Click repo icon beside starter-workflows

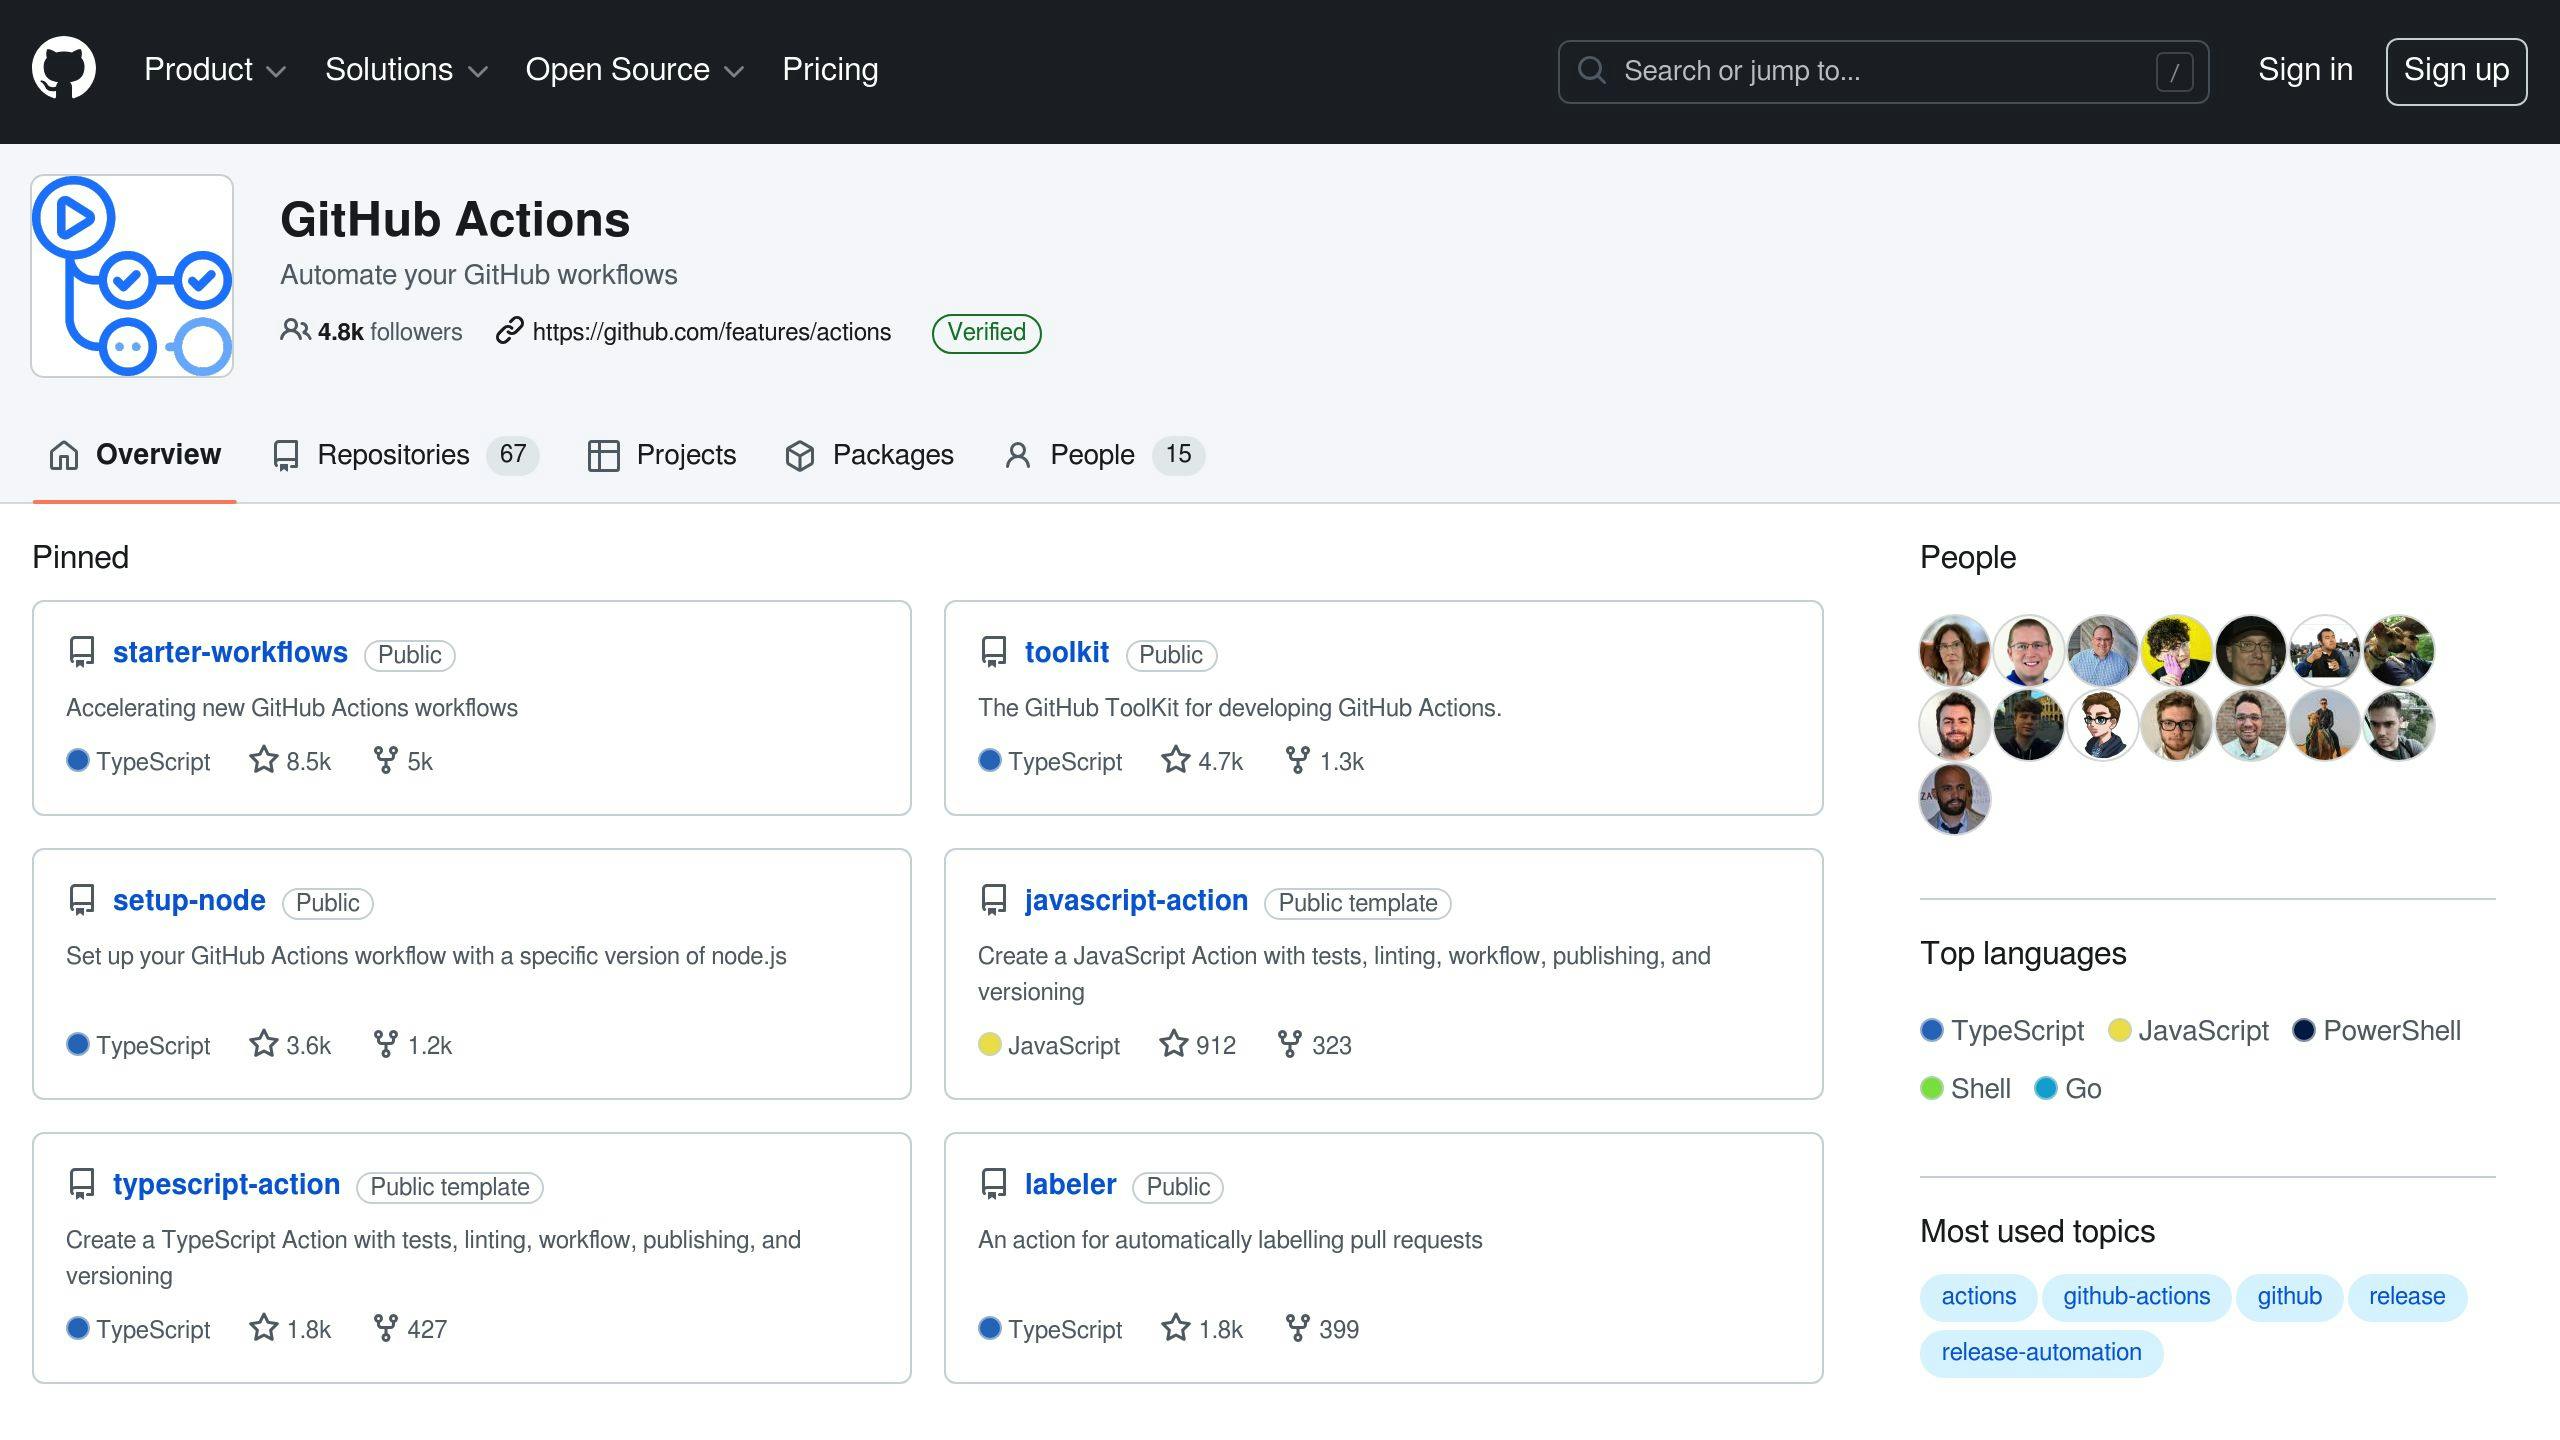[x=82, y=652]
